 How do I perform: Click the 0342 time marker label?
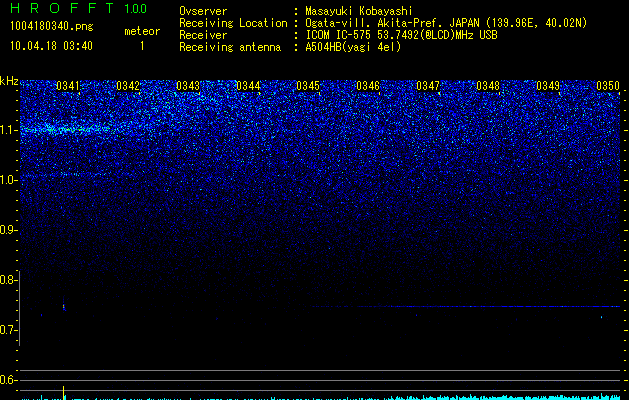pyautogui.click(x=128, y=86)
